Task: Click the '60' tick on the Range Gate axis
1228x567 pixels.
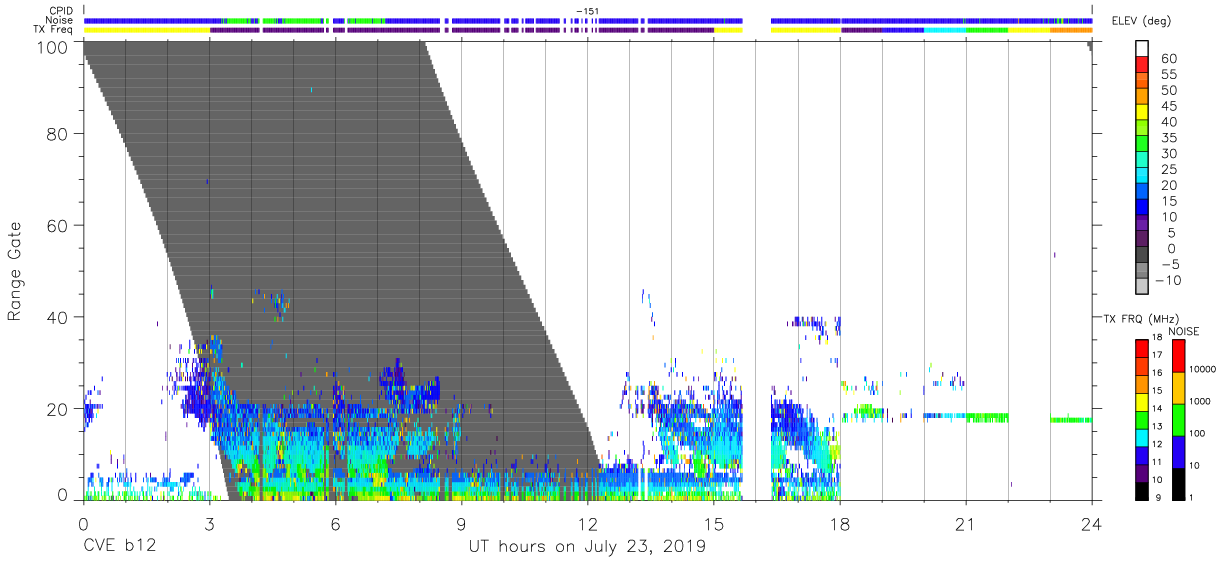Action: [57, 225]
